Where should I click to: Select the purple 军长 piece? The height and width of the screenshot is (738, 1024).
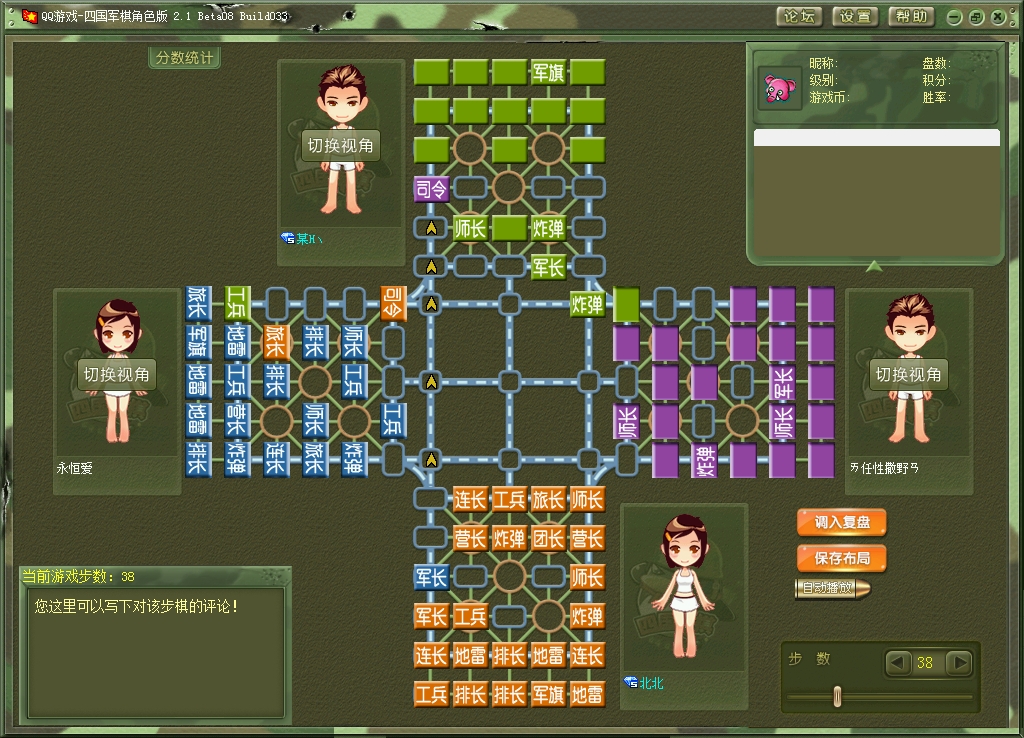(782, 381)
